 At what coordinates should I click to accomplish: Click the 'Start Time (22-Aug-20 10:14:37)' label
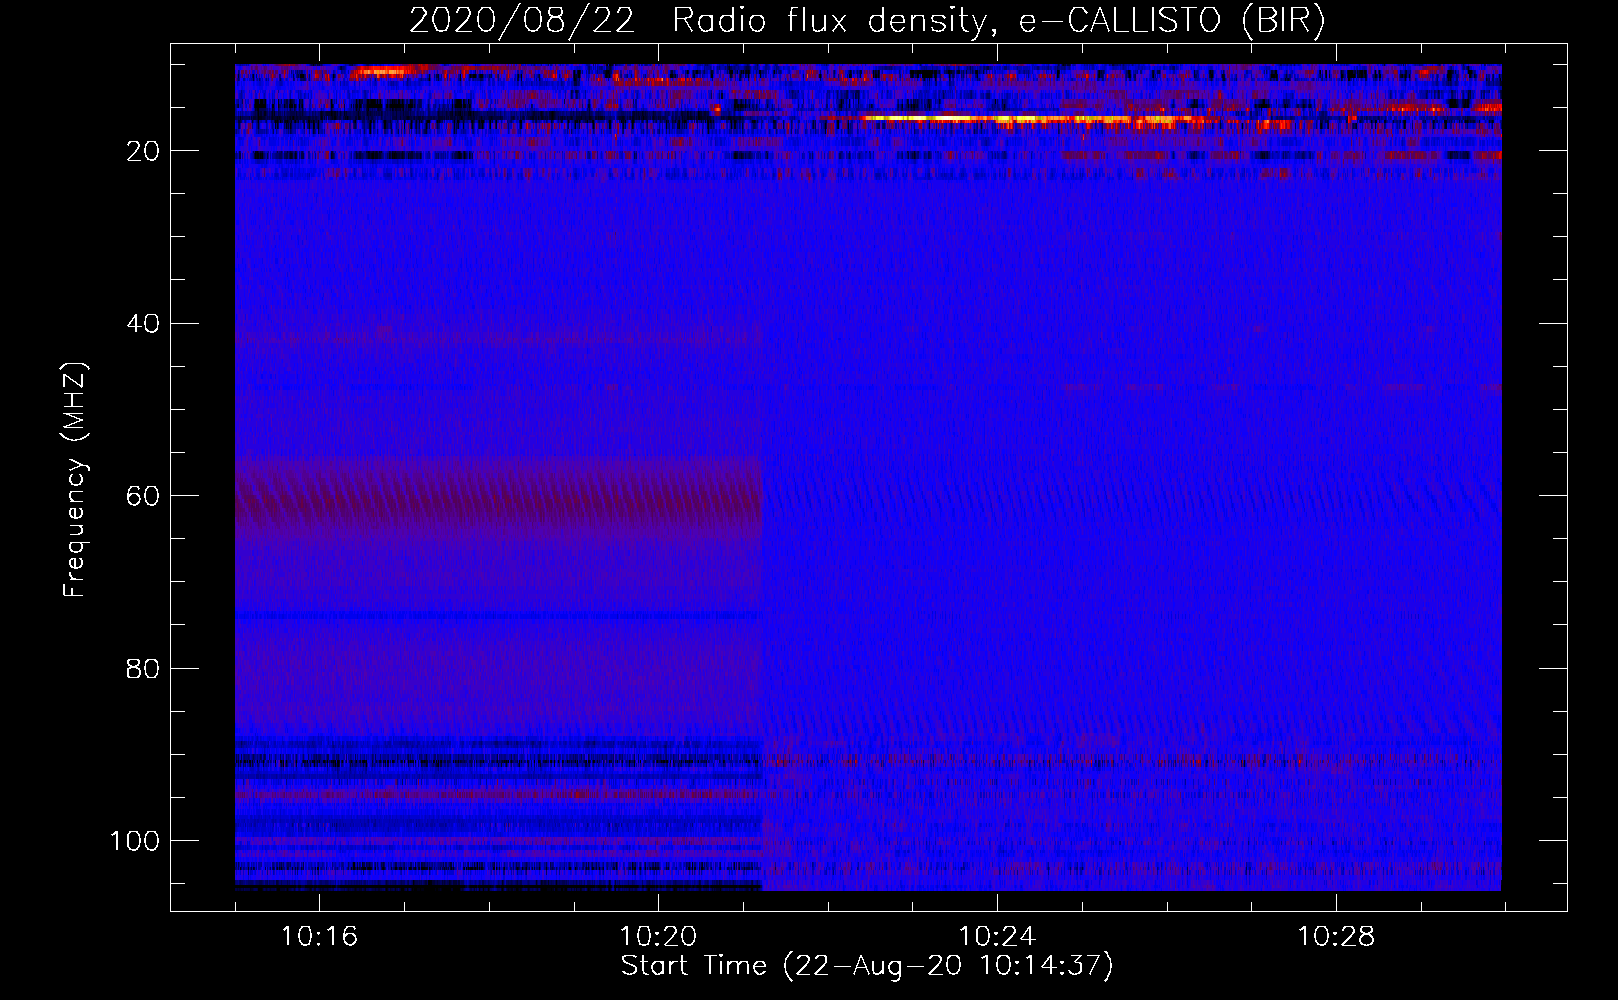point(867,966)
